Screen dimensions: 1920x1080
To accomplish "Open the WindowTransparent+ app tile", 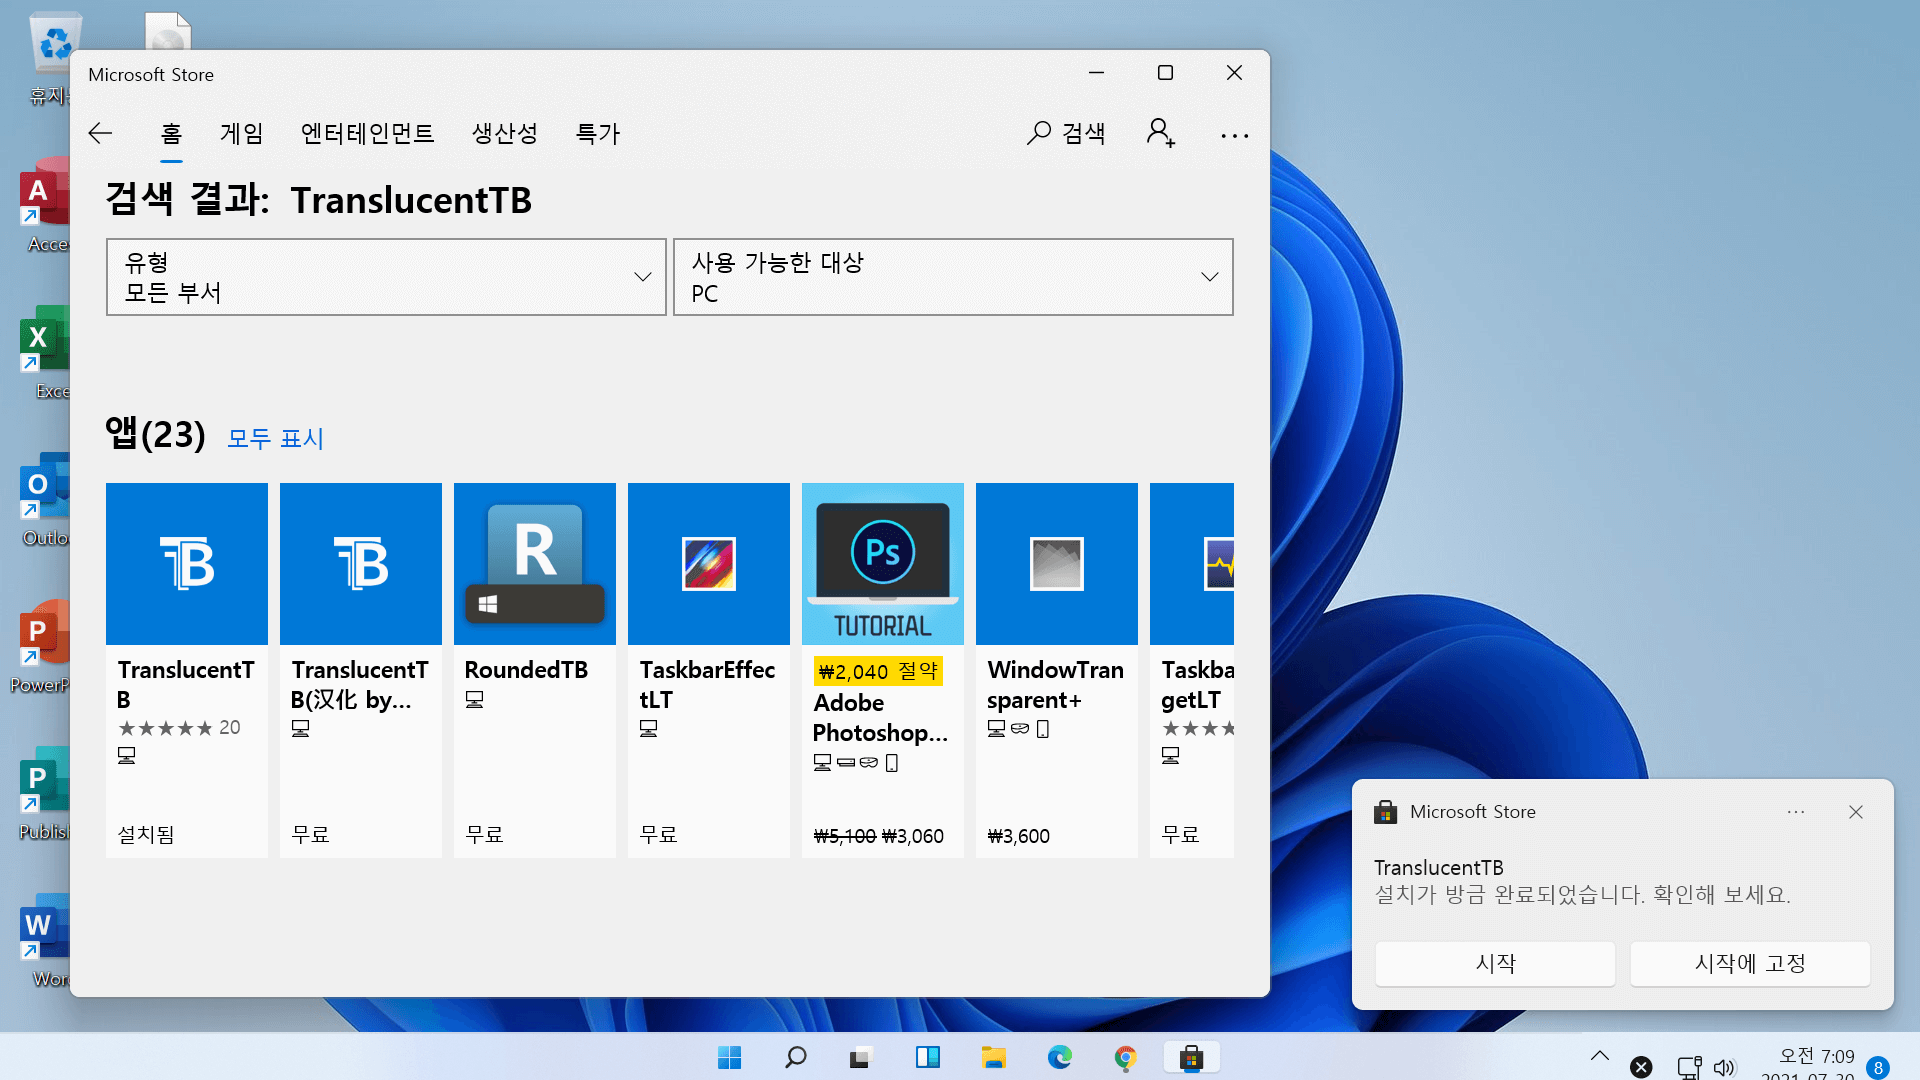I will [x=1057, y=670].
